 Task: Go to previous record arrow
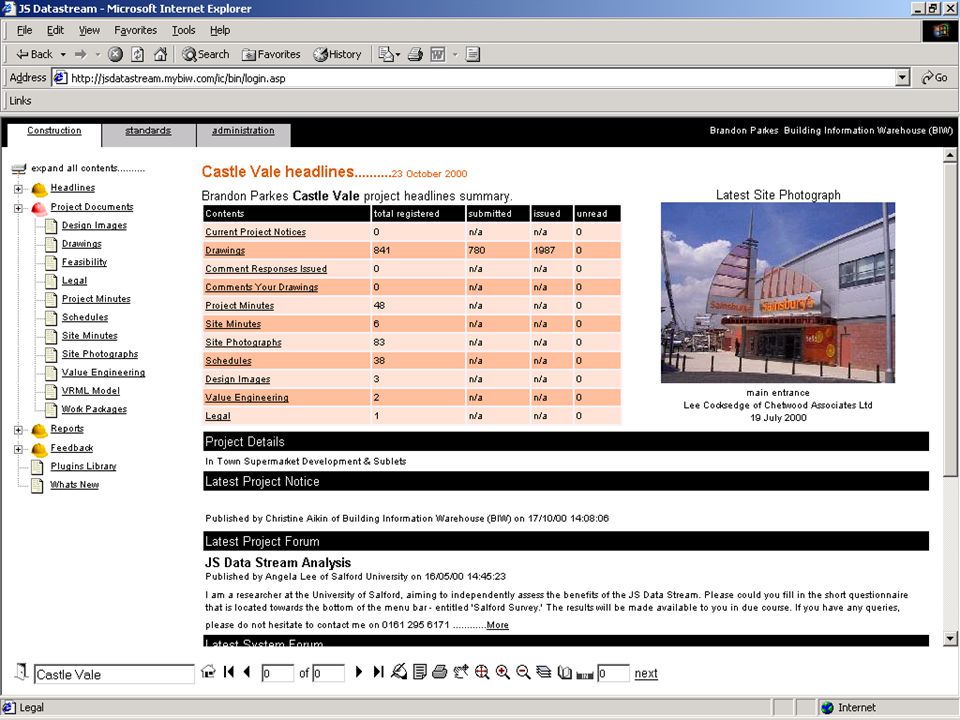click(247, 672)
